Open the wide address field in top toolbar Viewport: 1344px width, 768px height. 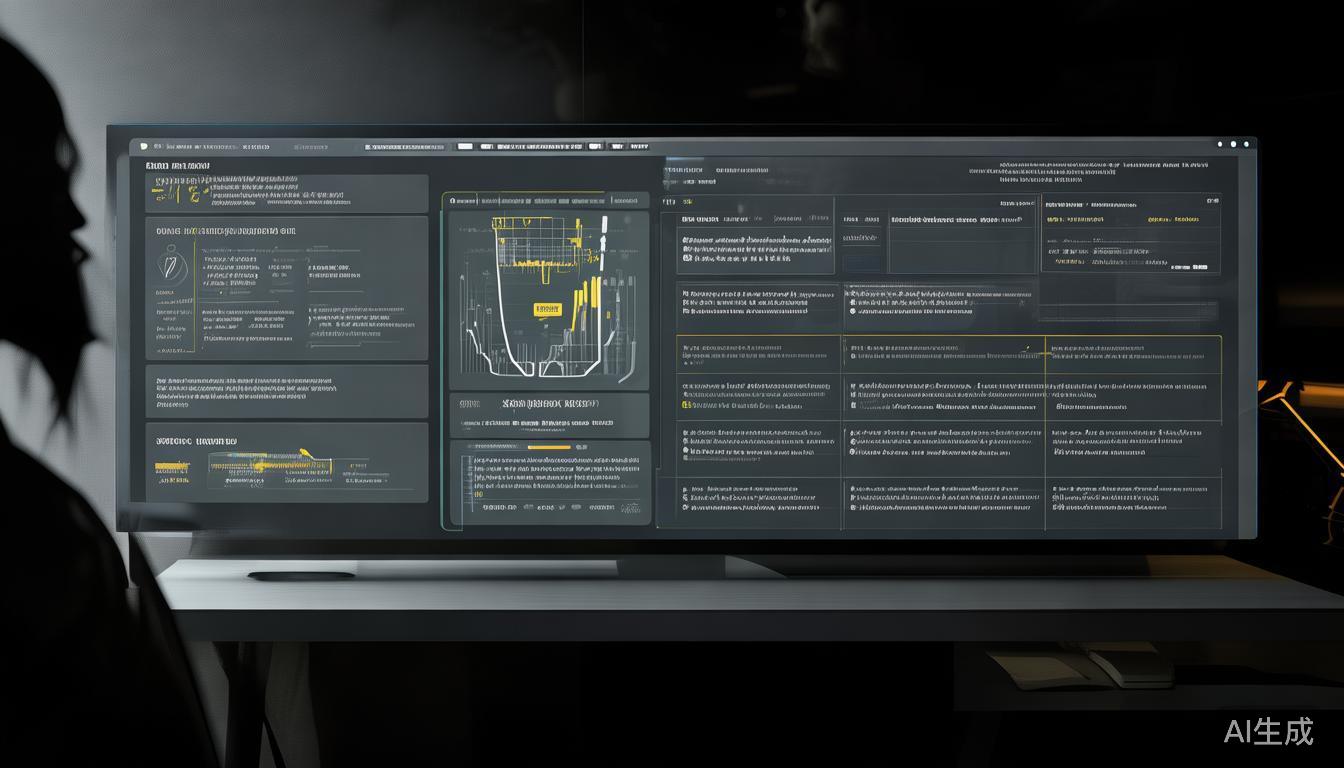click(x=405, y=147)
